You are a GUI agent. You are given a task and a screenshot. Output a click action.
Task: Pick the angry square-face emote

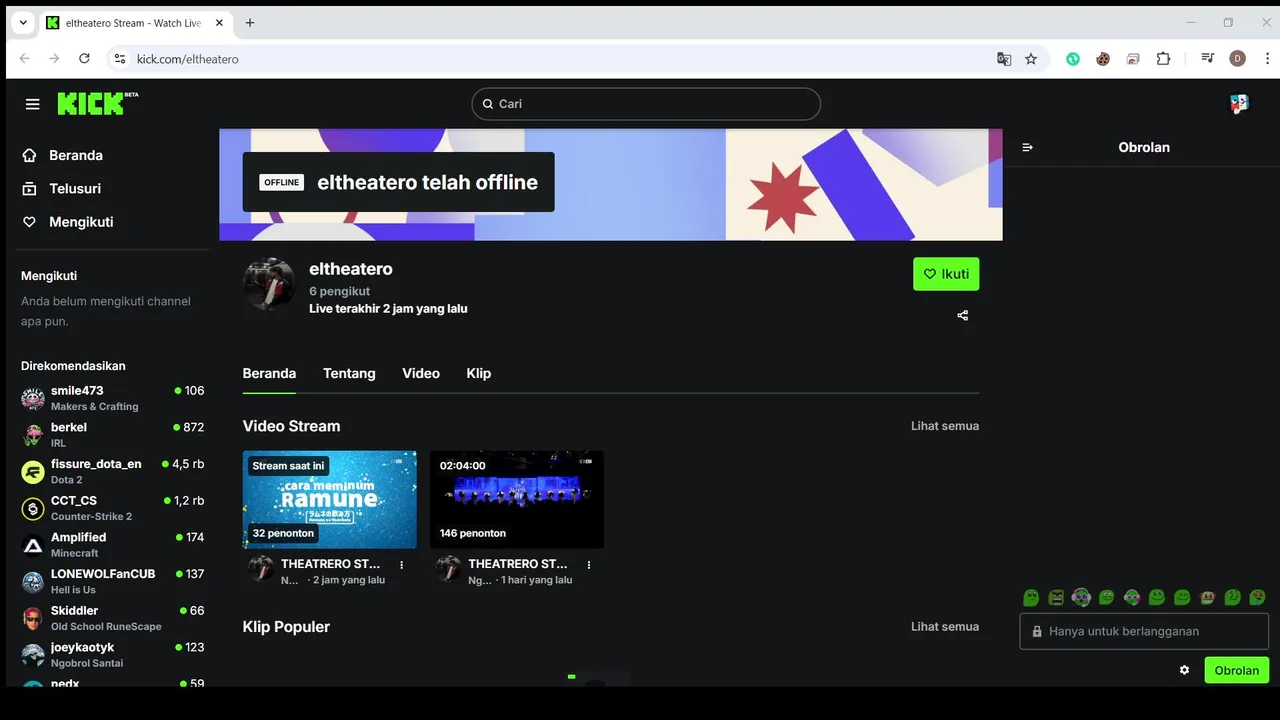[x=1056, y=597]
